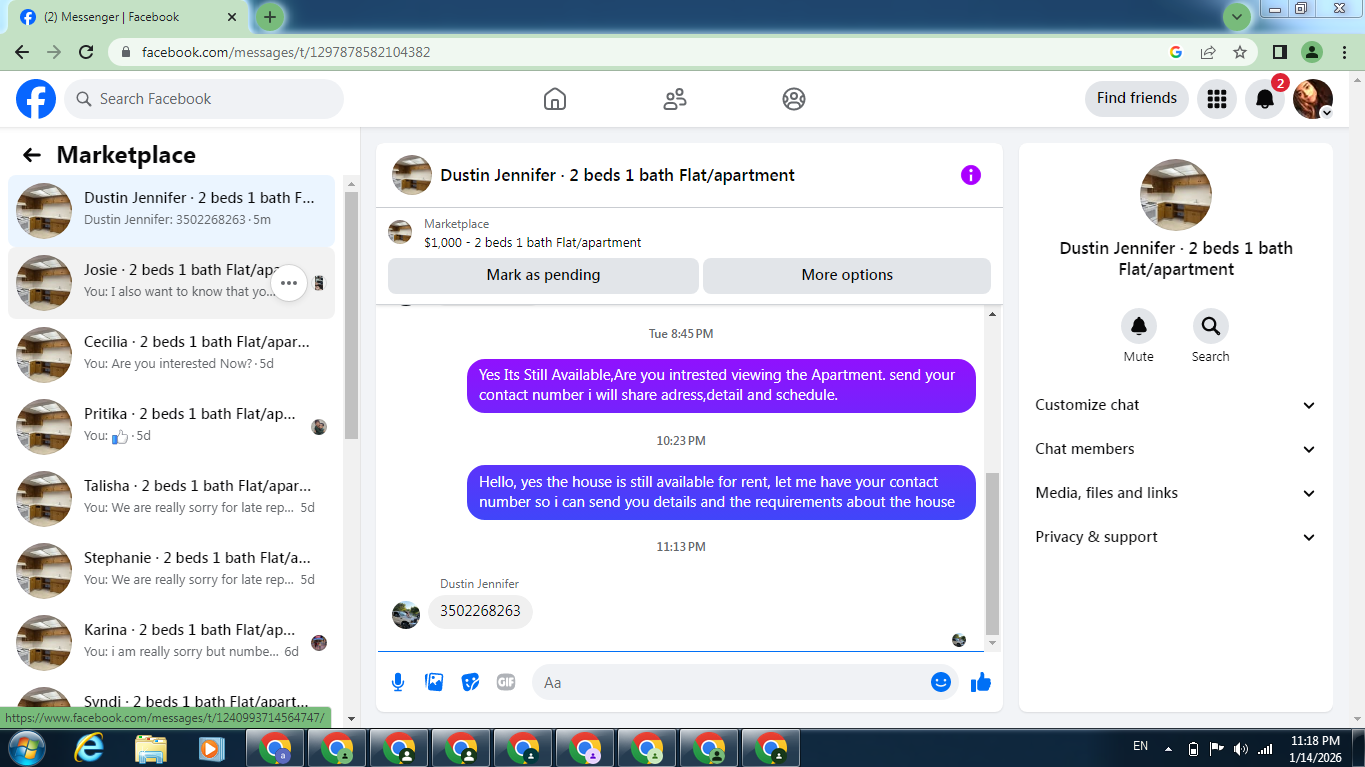The height and width of the screenshot is (767, 1365).
Task: Open Dustin Jennifer chat in list
Action: point(172,211)
